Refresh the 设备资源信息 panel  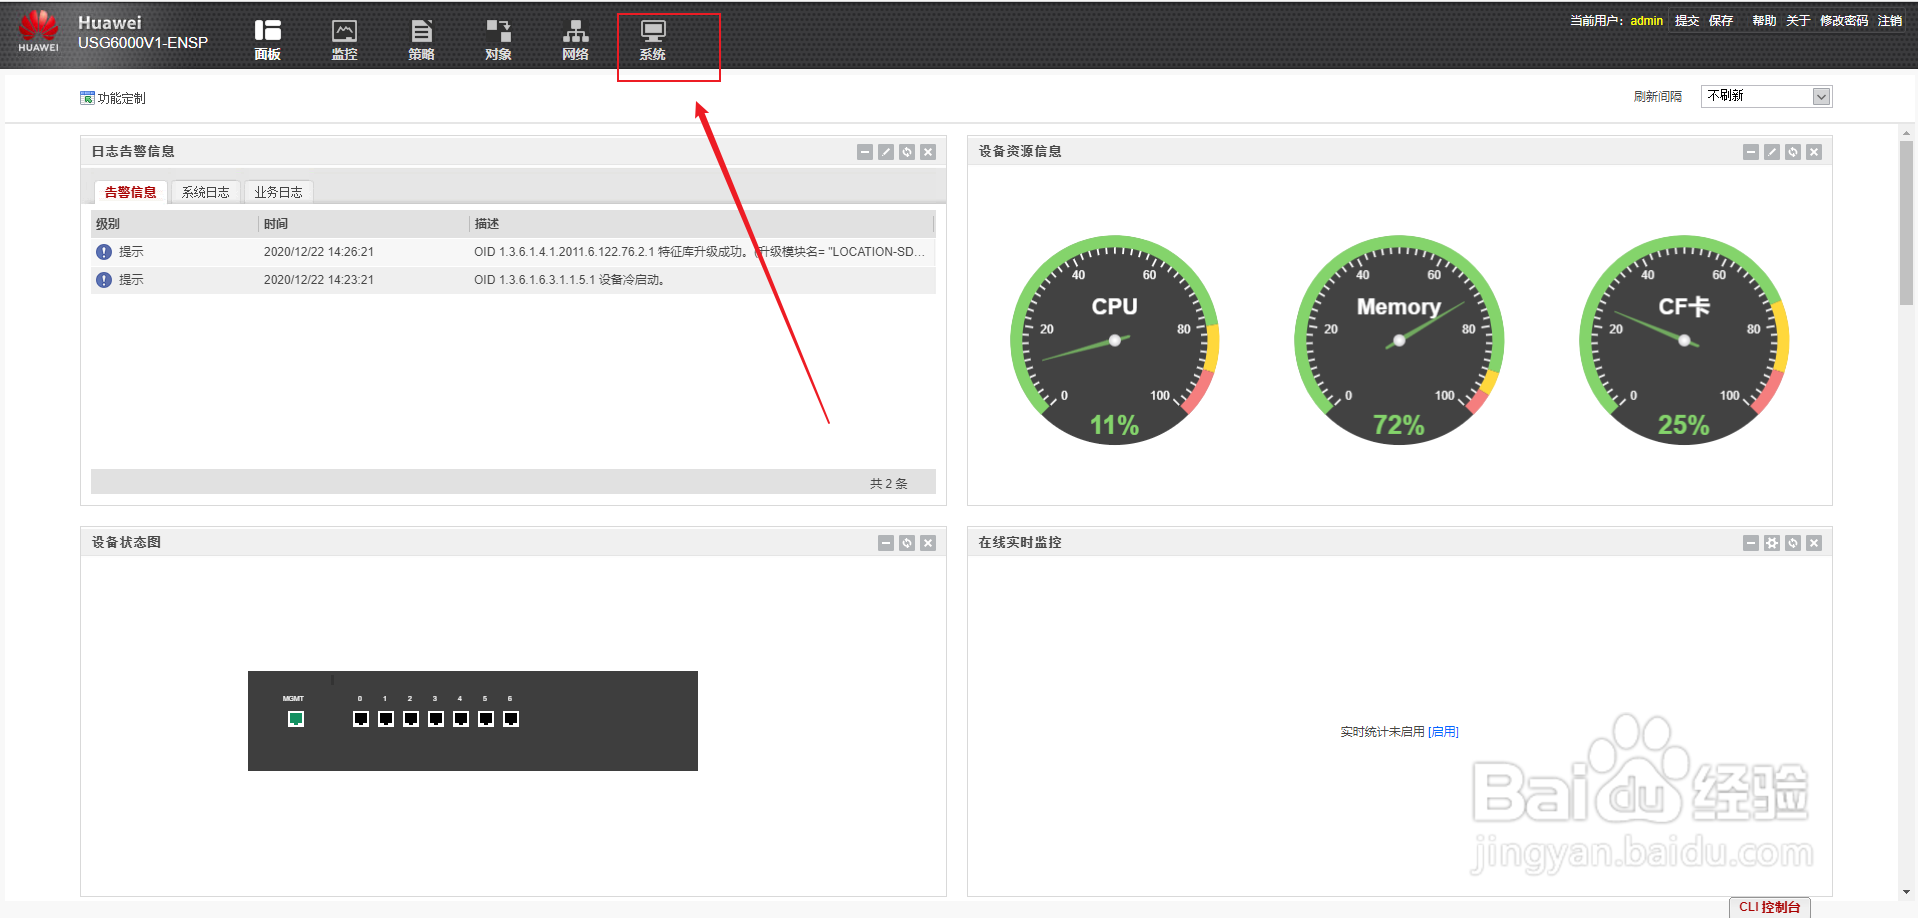(x=1793, y=151)
